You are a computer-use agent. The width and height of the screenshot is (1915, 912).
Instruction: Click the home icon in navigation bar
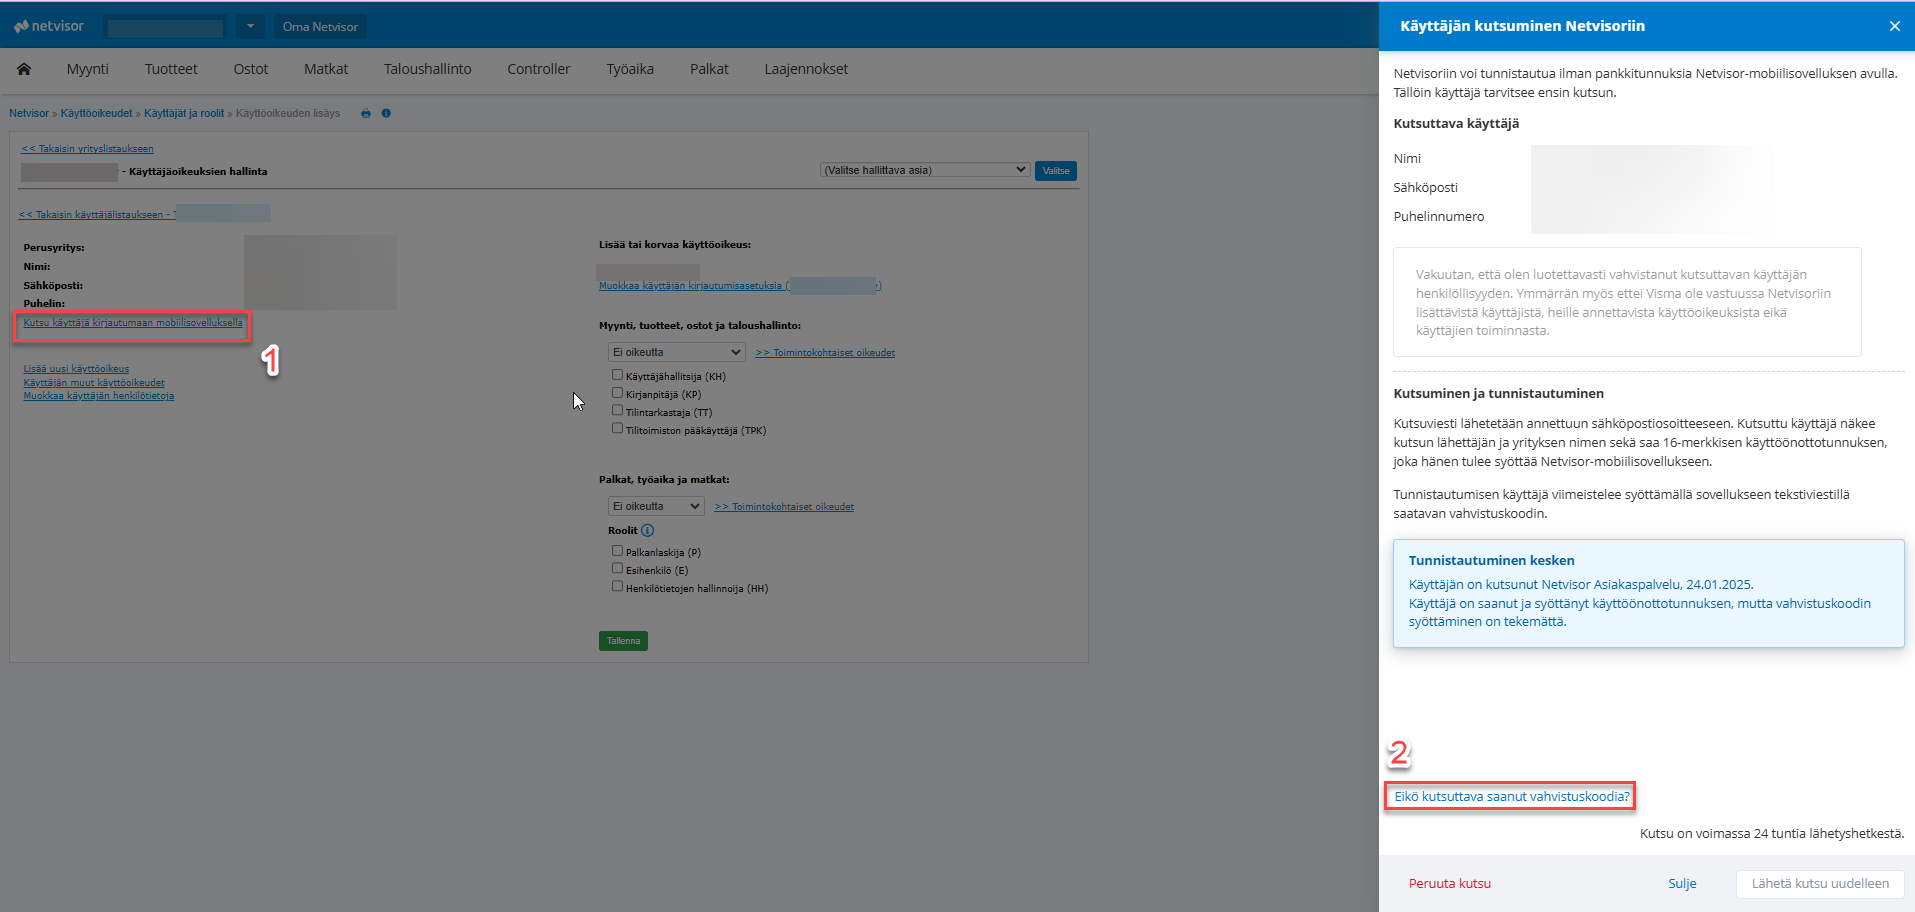[24, 69]
